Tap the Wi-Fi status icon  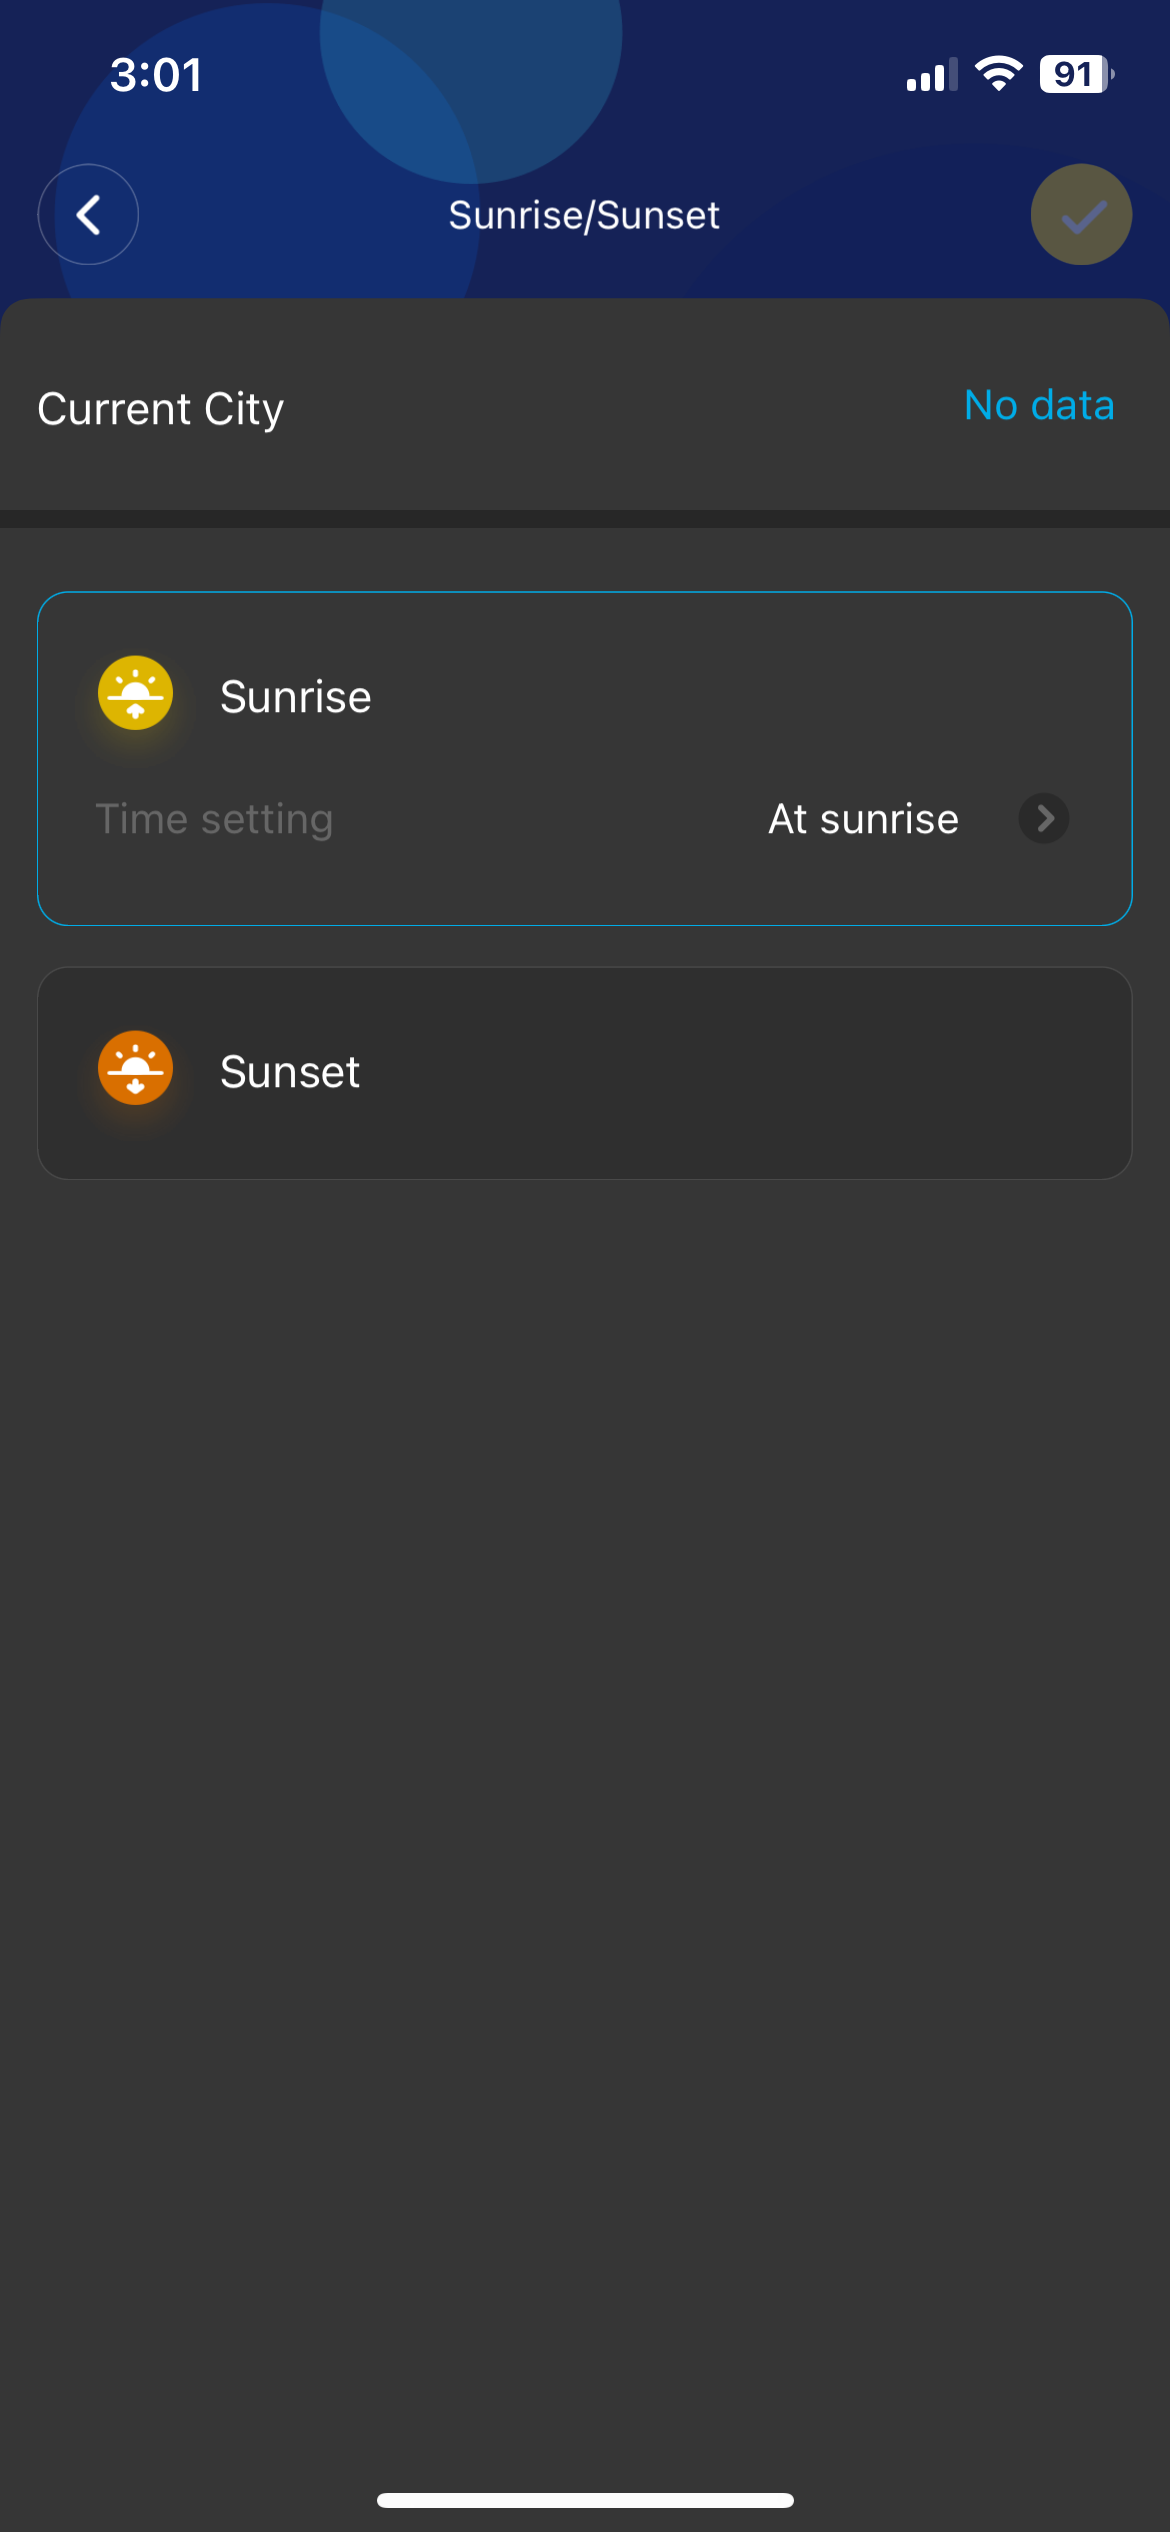pos(998,74)
